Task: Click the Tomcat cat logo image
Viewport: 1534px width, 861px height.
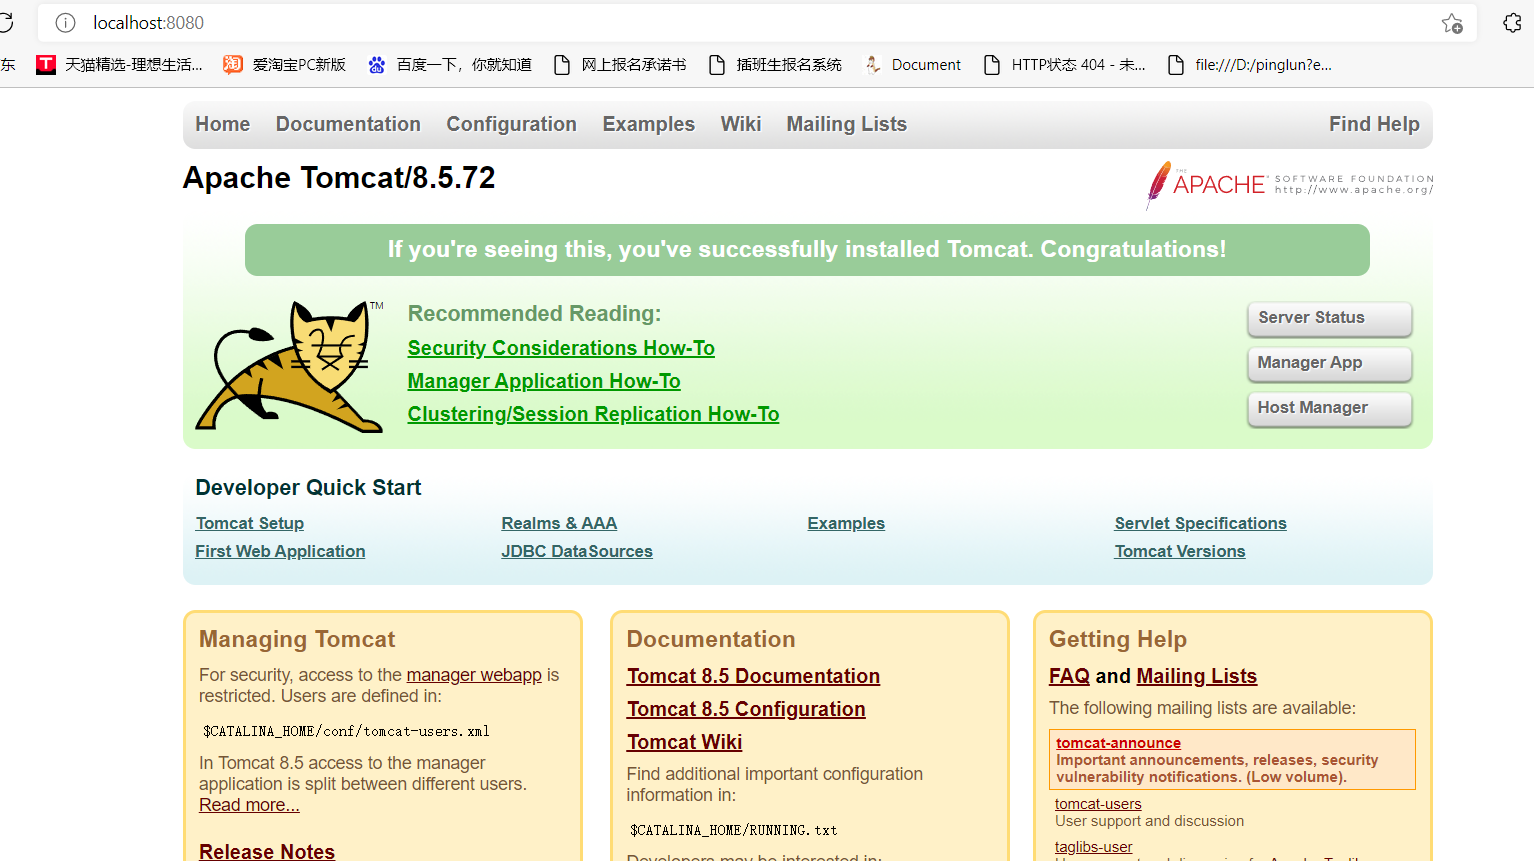Action: (289, 366)
